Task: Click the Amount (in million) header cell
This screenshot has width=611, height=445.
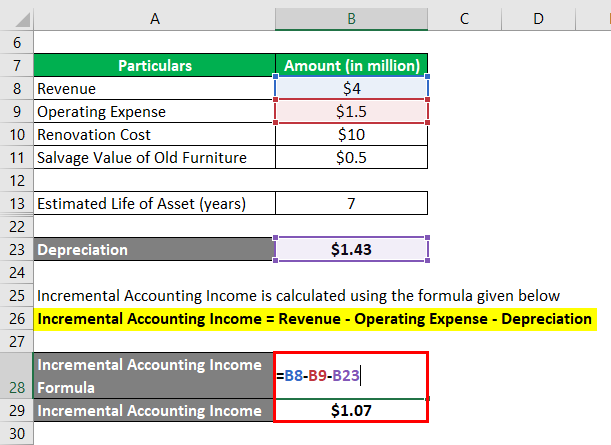Action: point(351,65)
